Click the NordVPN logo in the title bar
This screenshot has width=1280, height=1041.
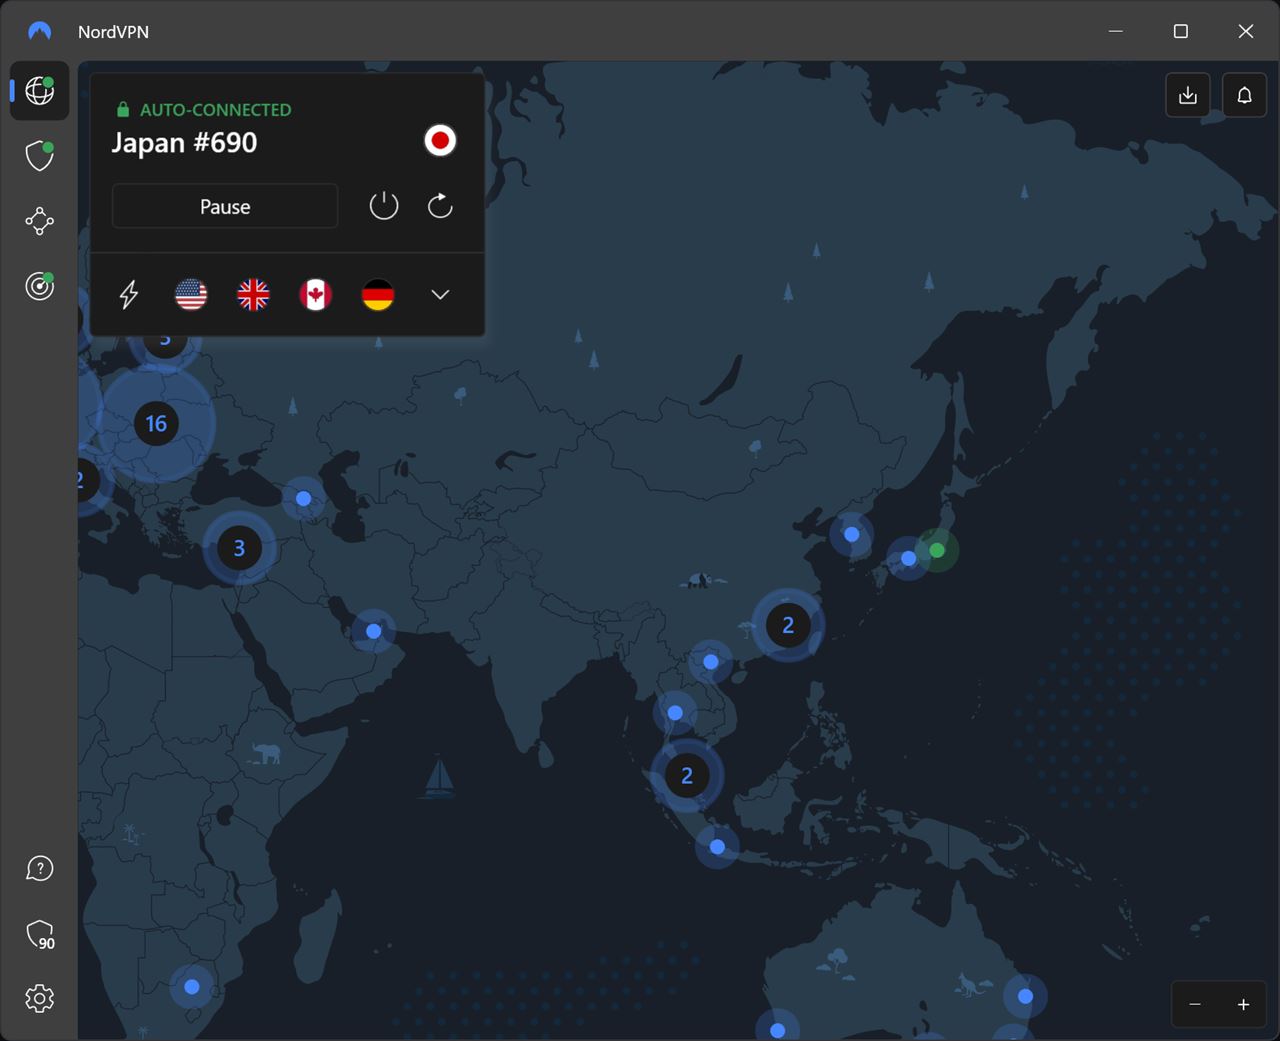[x=40, y=31]
